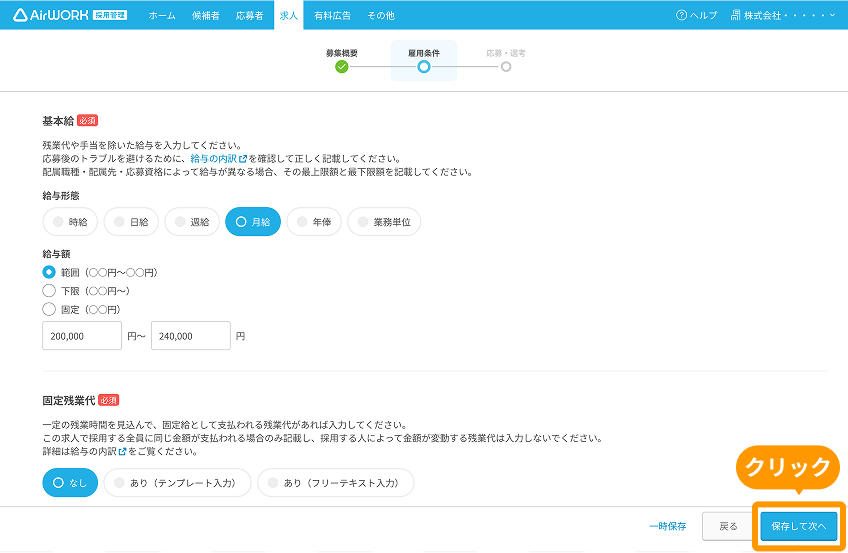This screenshot has width=848, height=553.
Task: Choose 年俸 pay type
Action: coord(314,222)
